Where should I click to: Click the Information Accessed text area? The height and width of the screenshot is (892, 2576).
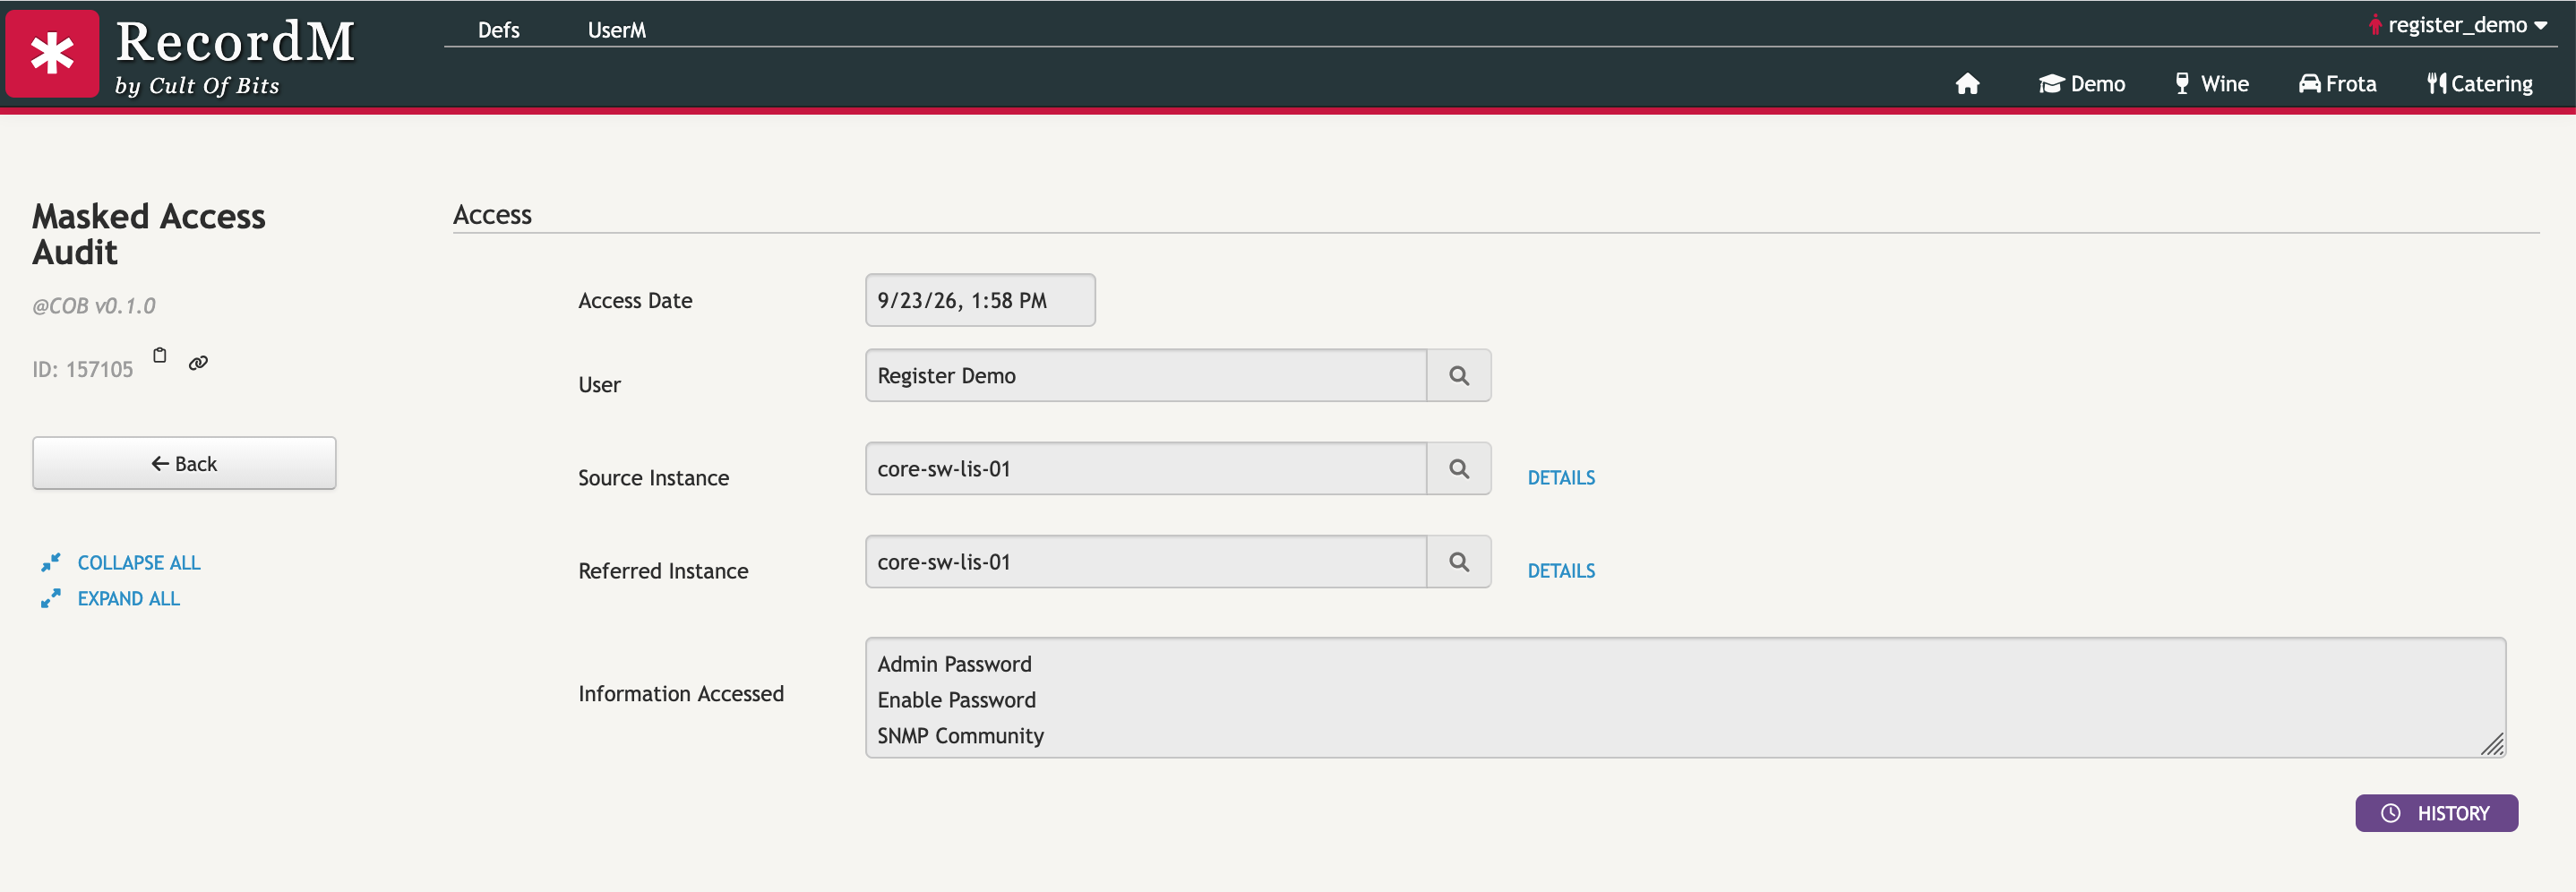pyautogui.click(x=1685, y=697)
